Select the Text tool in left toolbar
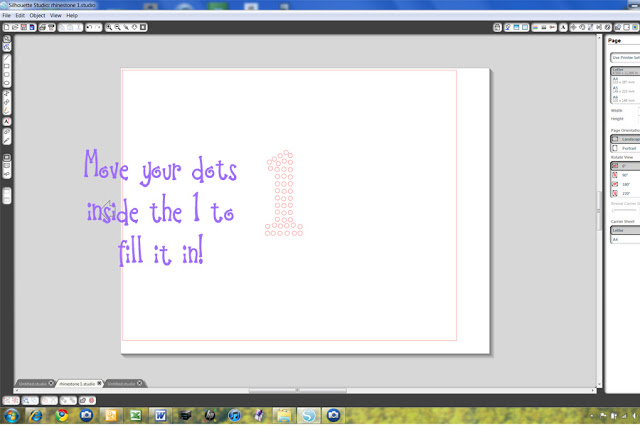This screenshot has height=427, width=640. [x=7, y=121]
